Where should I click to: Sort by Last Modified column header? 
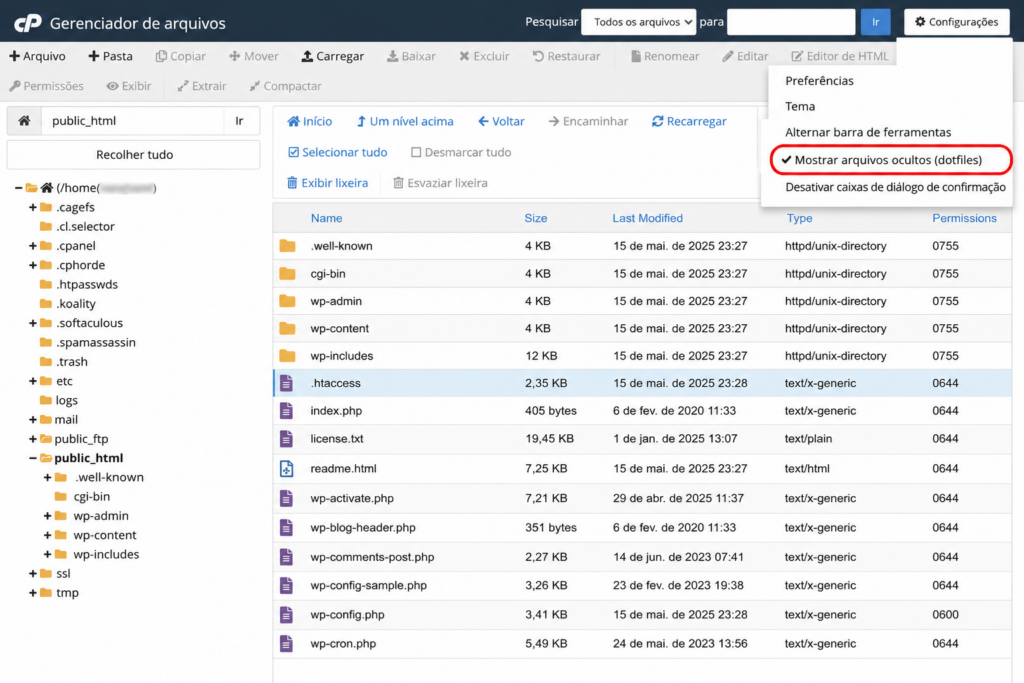tap(647, 218)
